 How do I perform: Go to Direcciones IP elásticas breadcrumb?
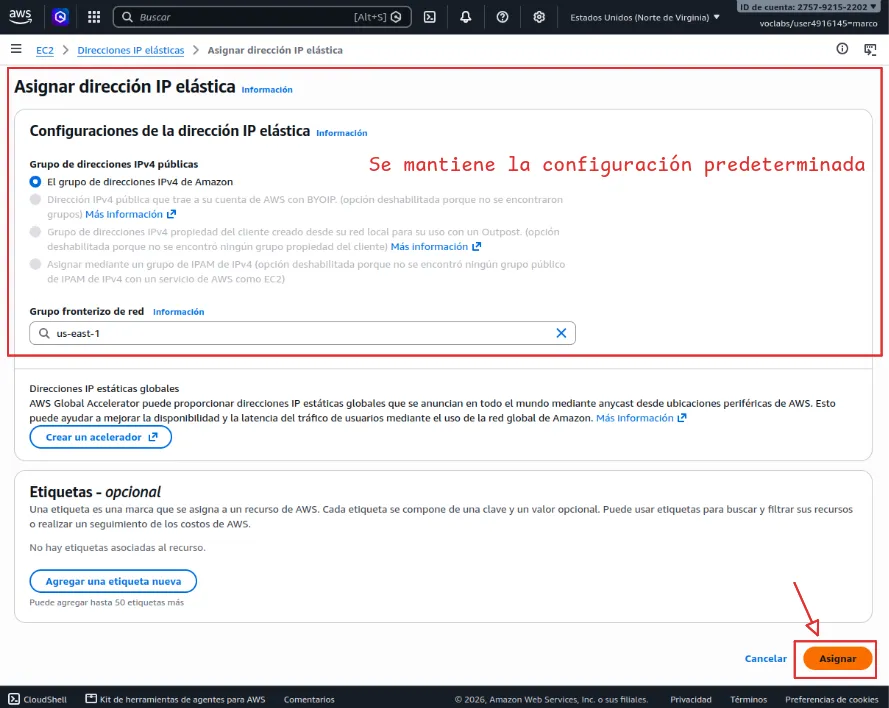click(131, 50)
